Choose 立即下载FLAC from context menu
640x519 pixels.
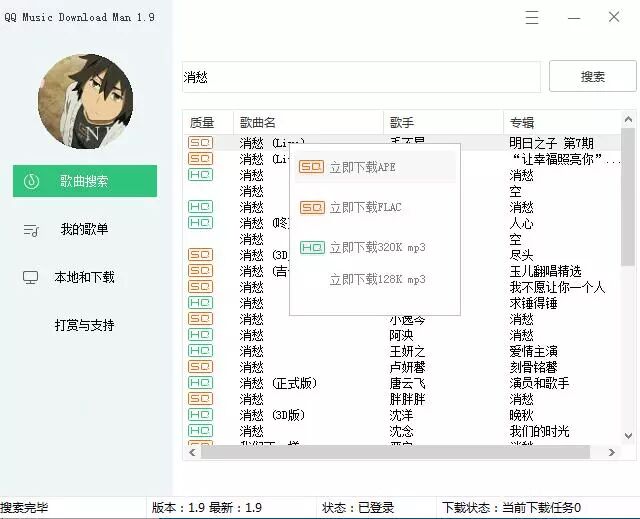pos(366,207)
